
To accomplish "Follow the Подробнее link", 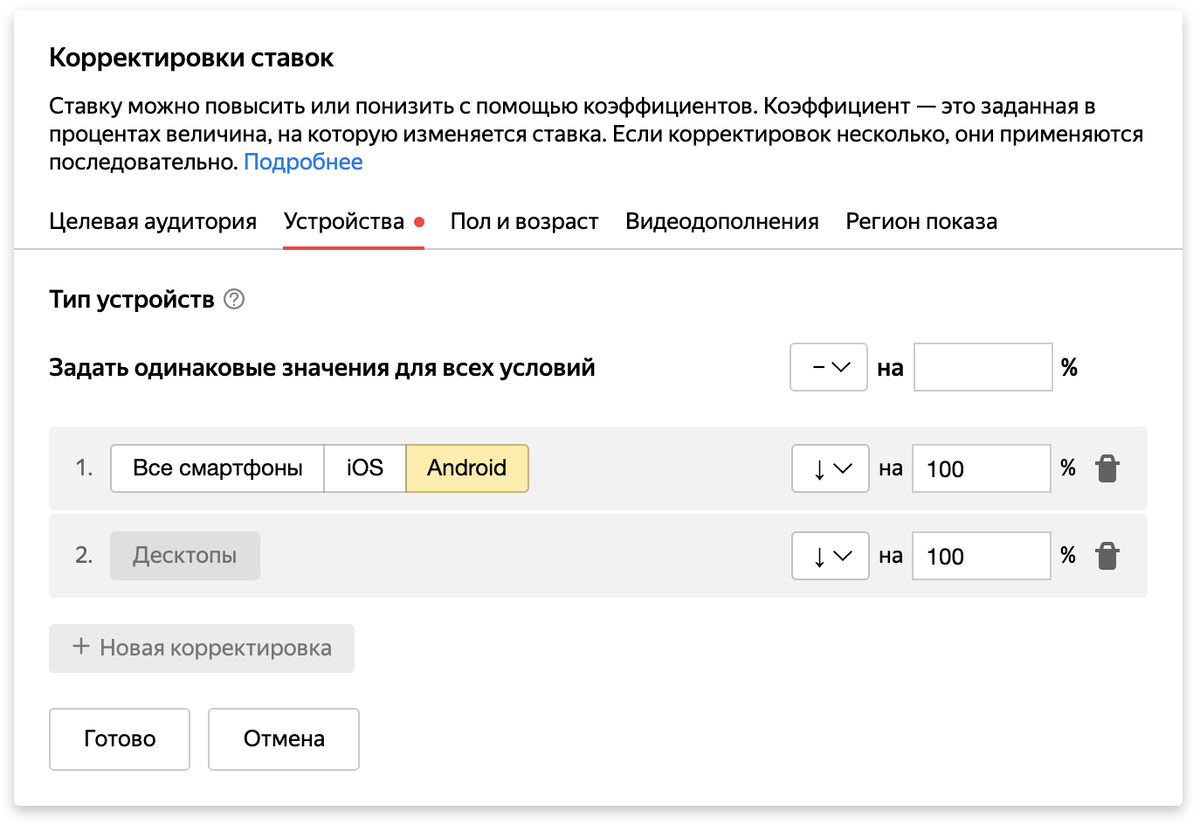I will tap(303, 162).
